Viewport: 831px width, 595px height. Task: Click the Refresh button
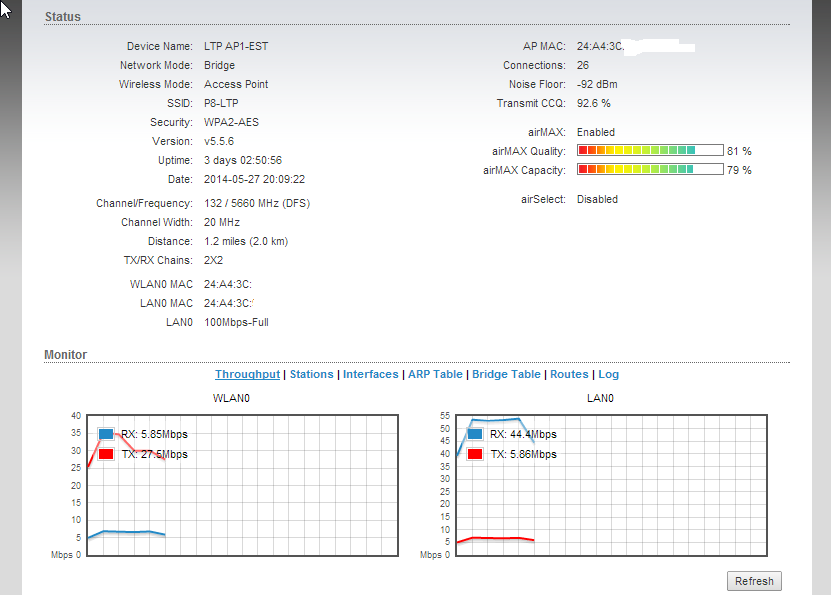click(754, 581)
